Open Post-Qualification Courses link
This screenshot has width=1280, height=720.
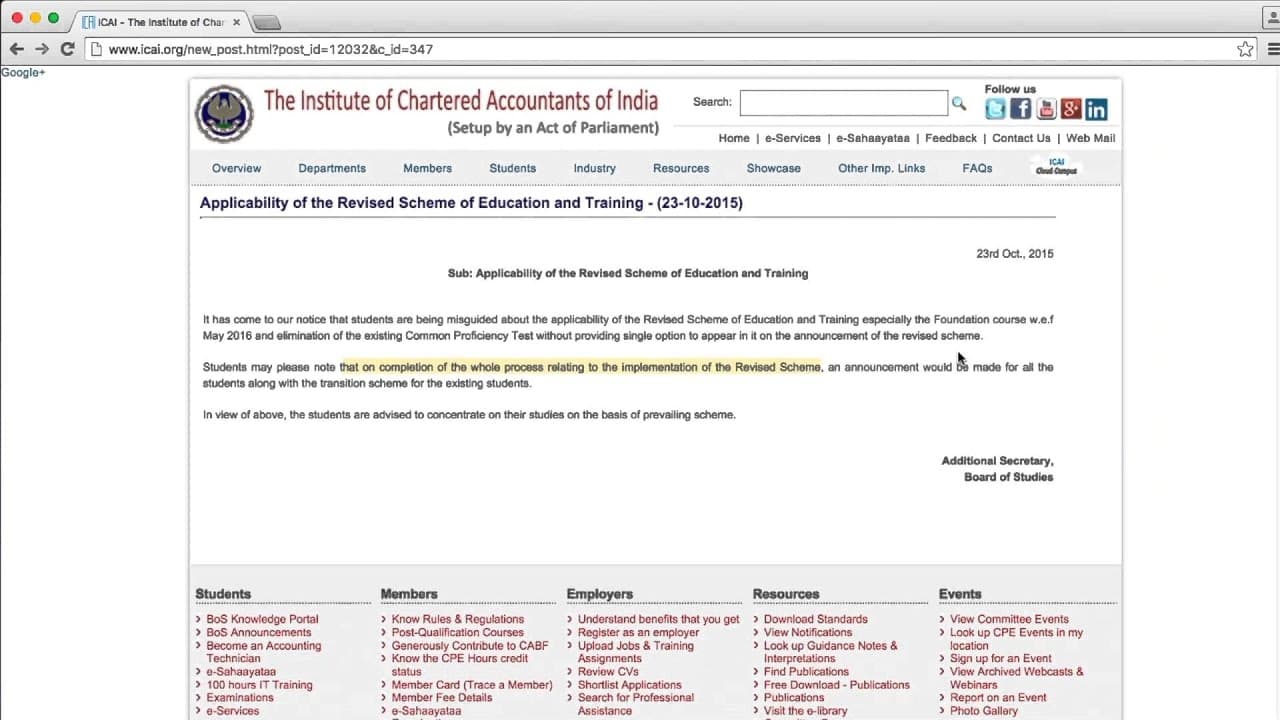458,632
